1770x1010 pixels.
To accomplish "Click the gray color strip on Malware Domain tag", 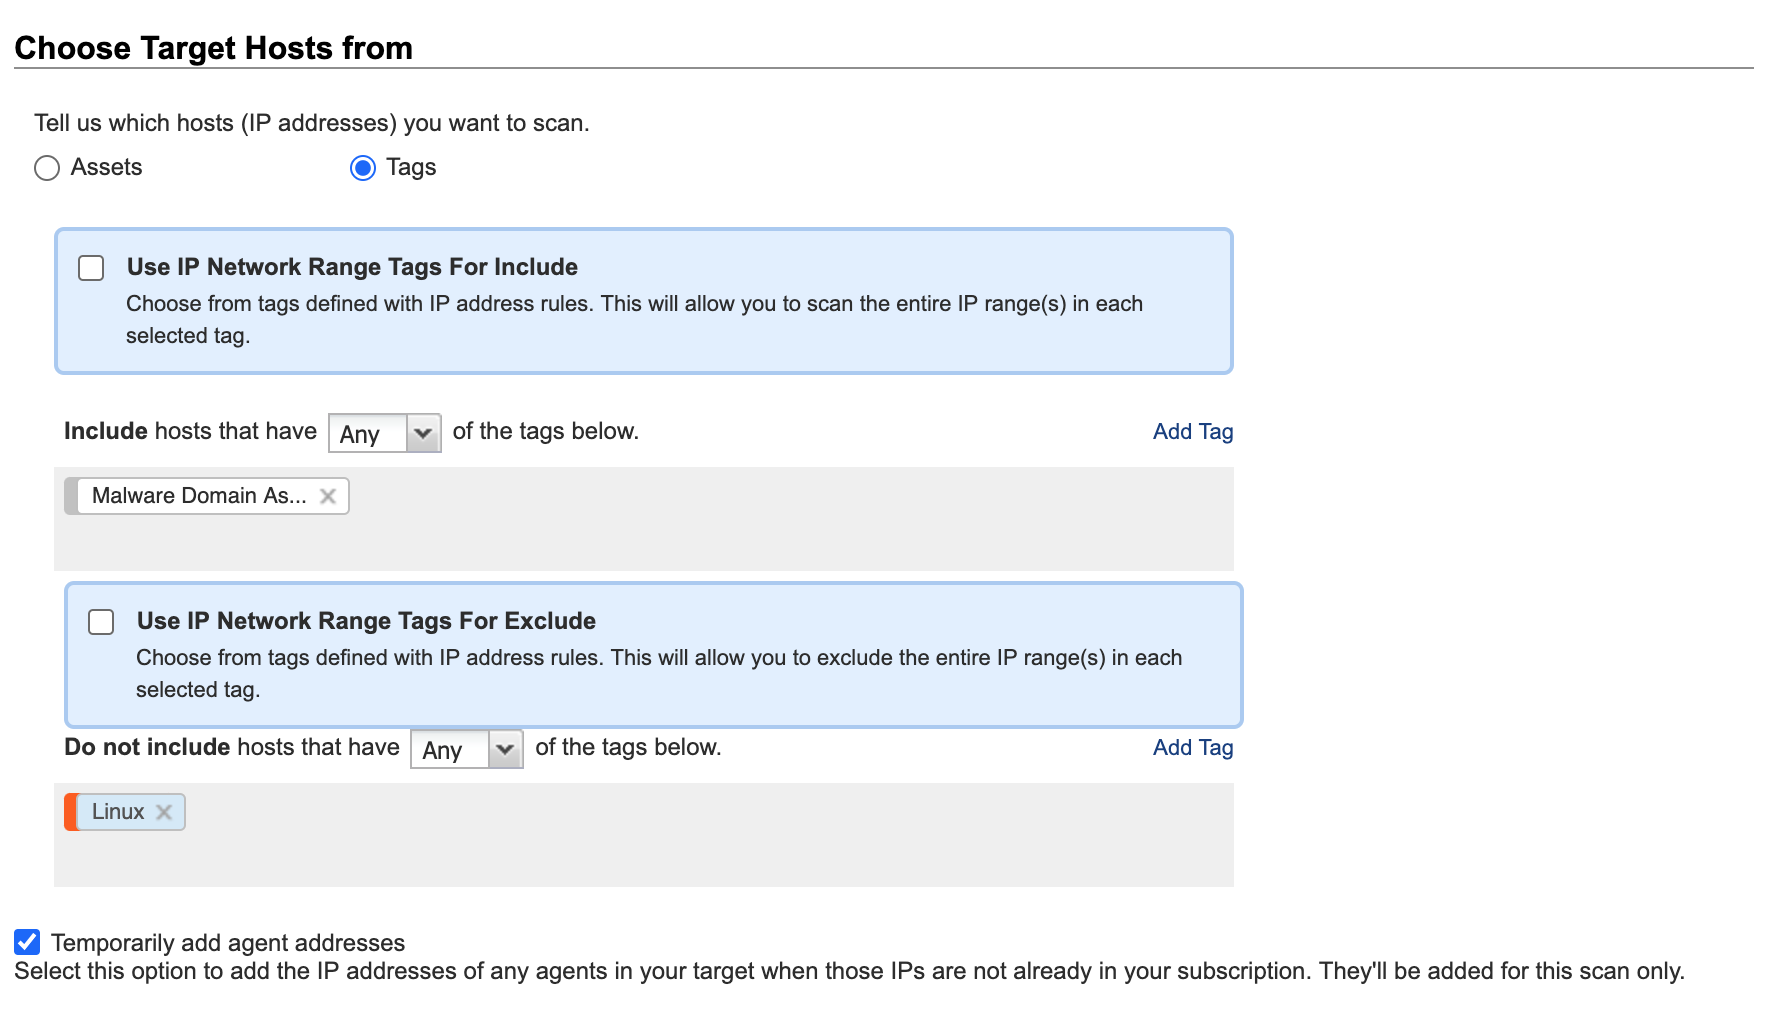I will pyautogui.click(x=71, y=496).
